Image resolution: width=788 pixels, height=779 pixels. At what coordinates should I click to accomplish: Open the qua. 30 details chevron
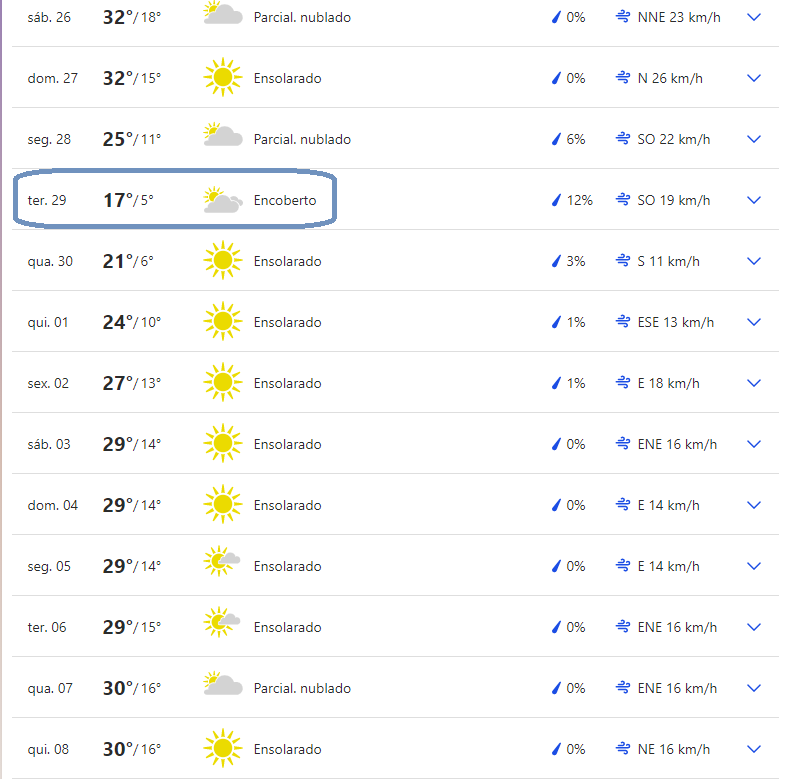click(x=754, y=261)
